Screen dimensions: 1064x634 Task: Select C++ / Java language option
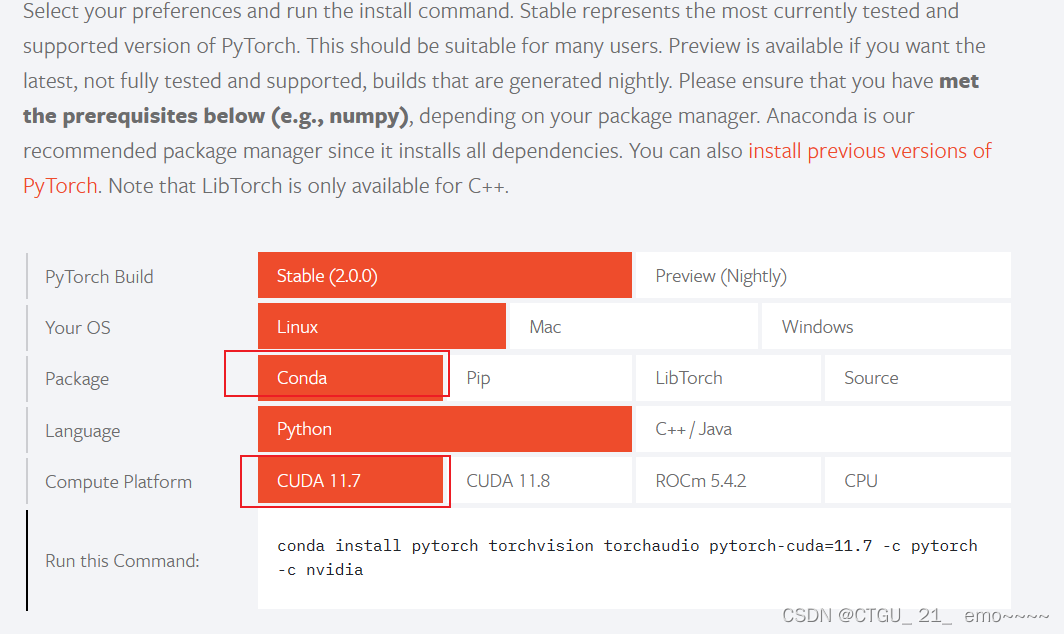click(x=820, y=429)
